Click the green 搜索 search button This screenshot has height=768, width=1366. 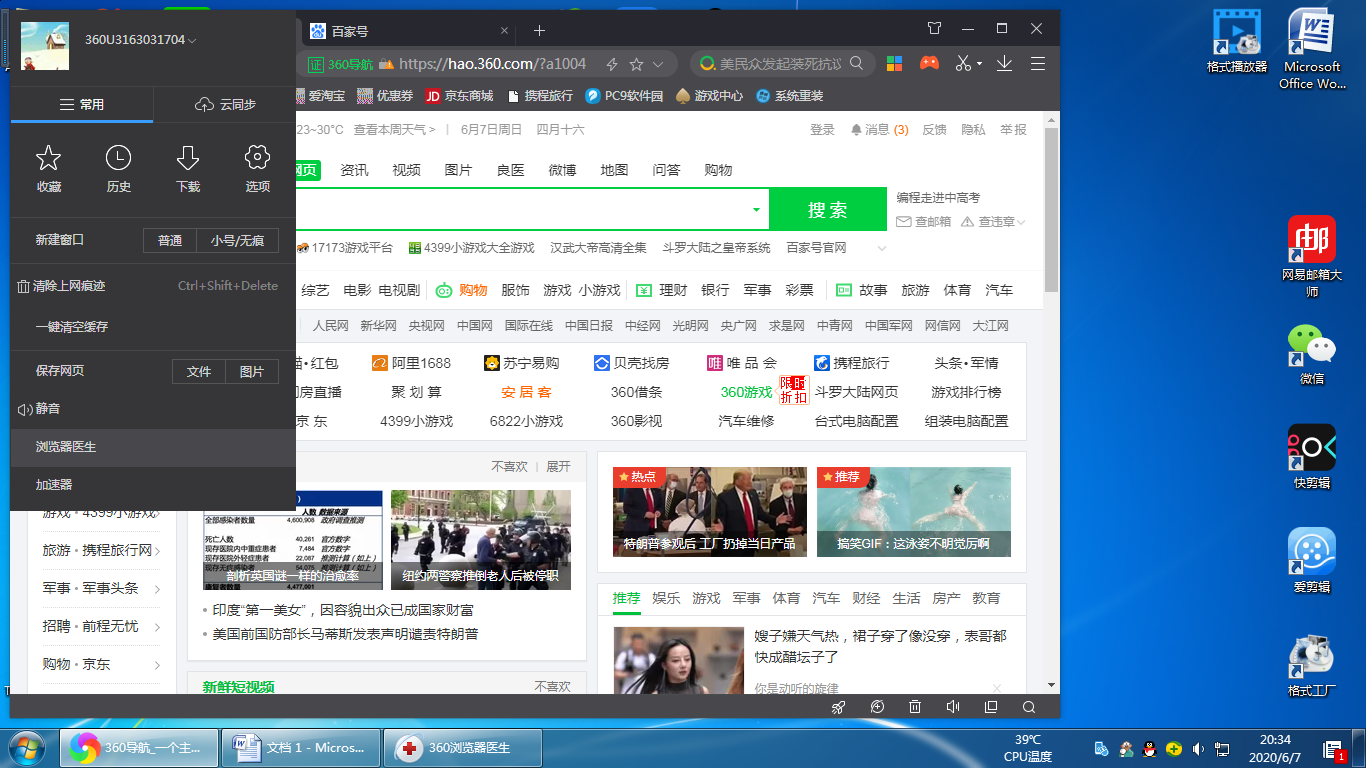(828, 209)
